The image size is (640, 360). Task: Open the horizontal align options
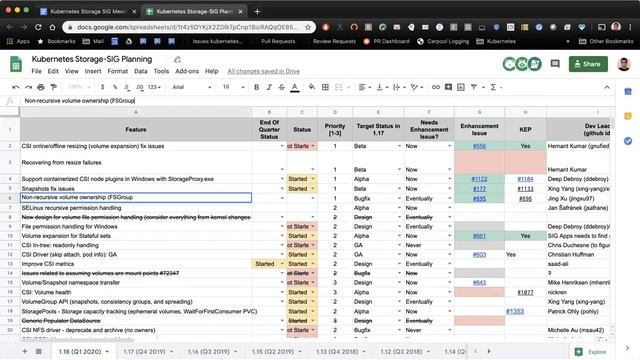coord(364,87)
